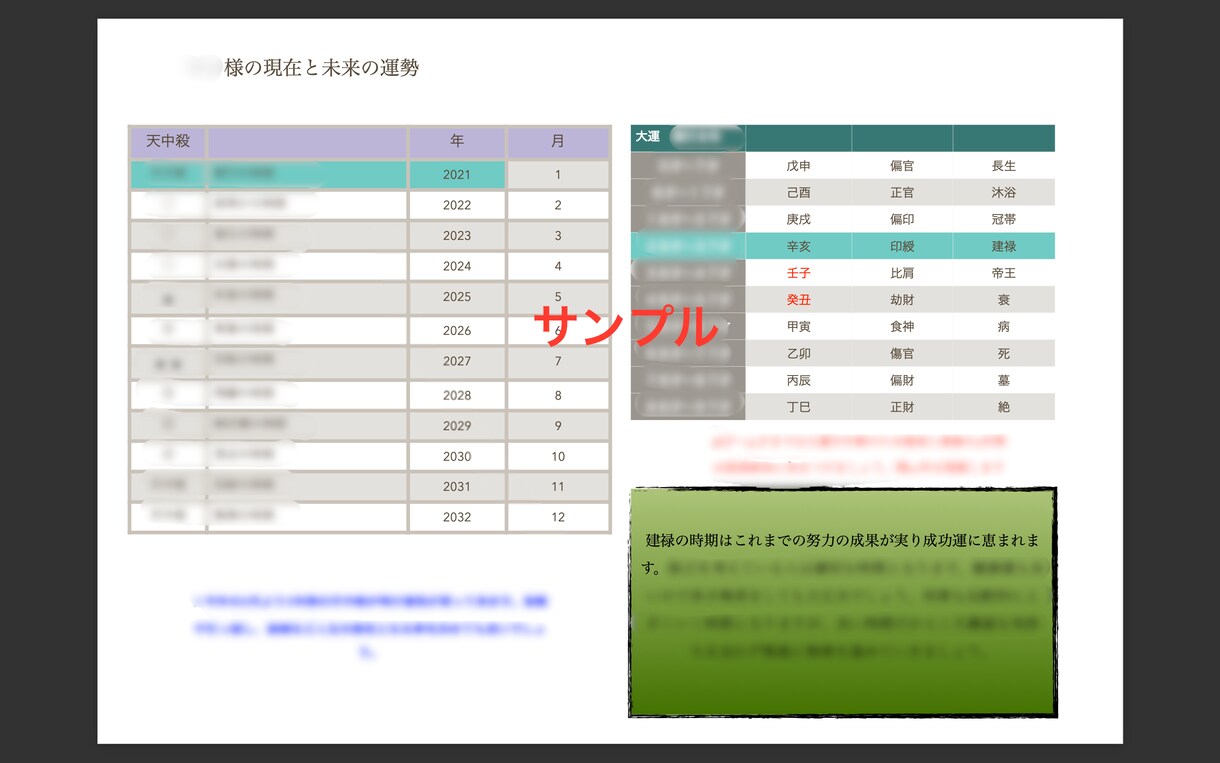Select month cell 3 beside 2023

pyautogui.click(x=558, y=236)
